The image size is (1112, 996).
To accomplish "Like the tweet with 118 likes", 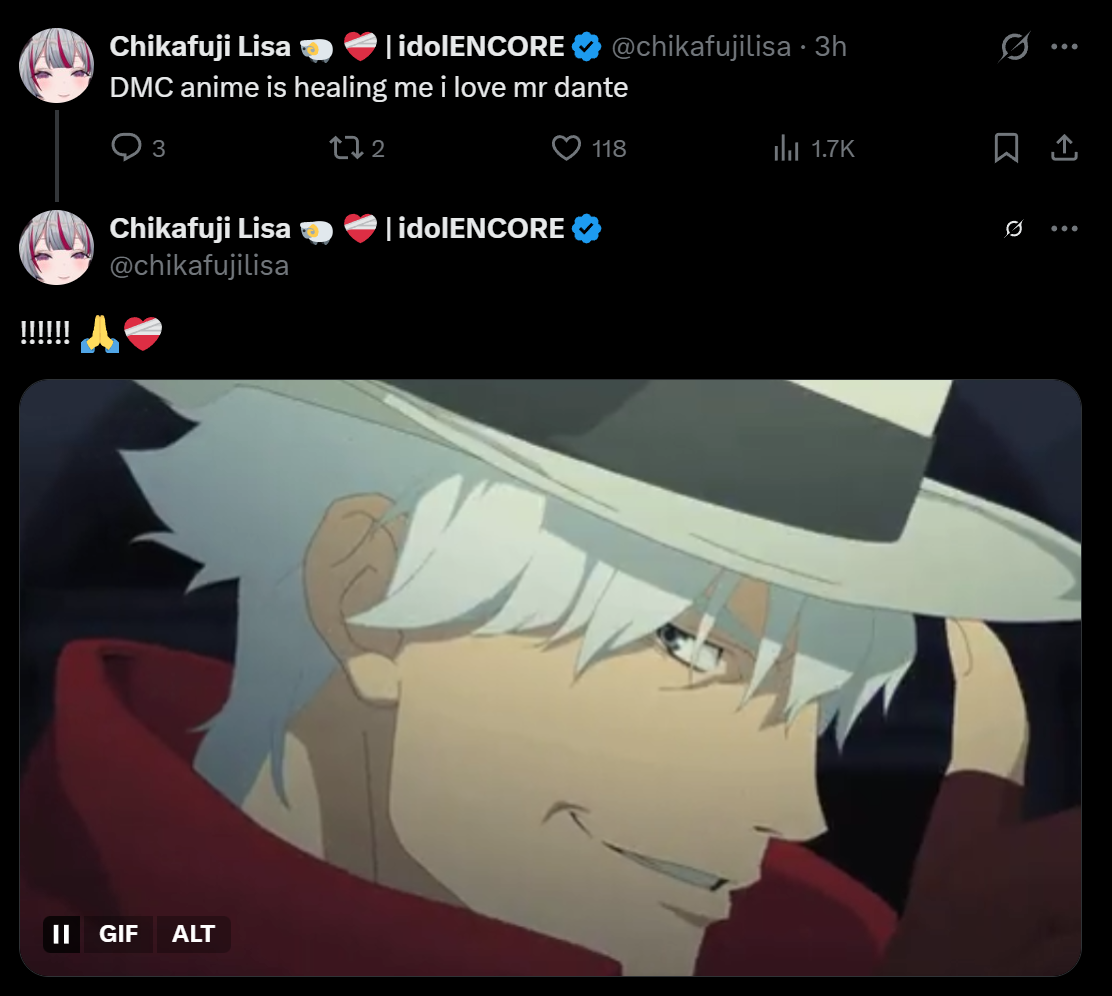I will click(x=566, y=148).
